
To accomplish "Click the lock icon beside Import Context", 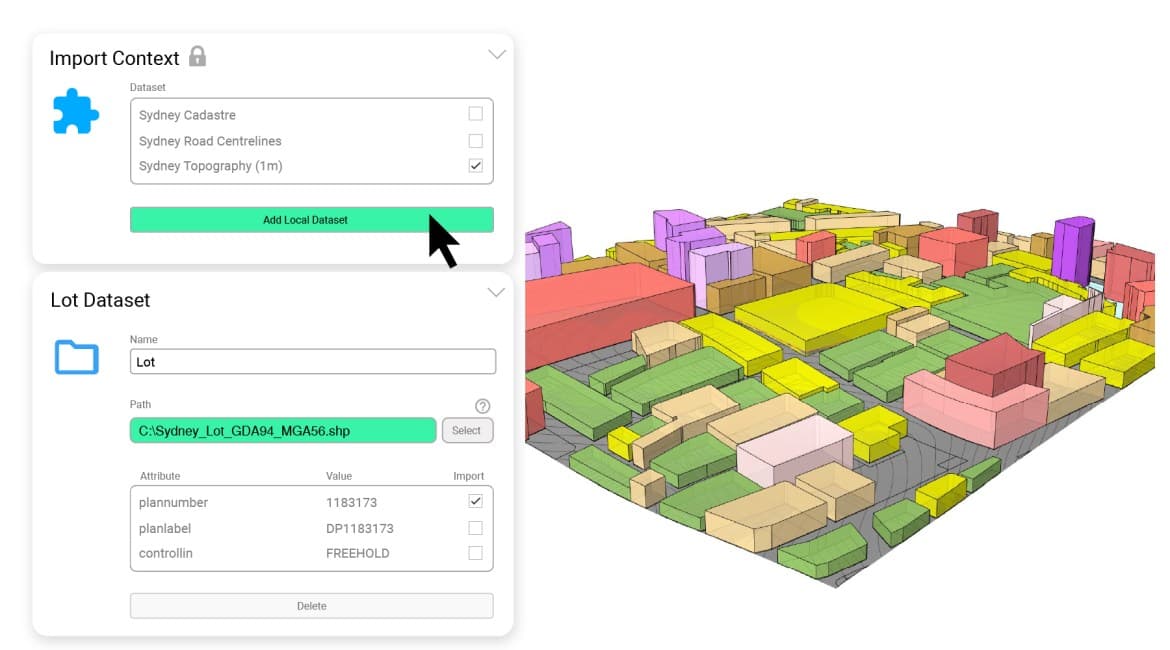I will (x=197, y=56).
